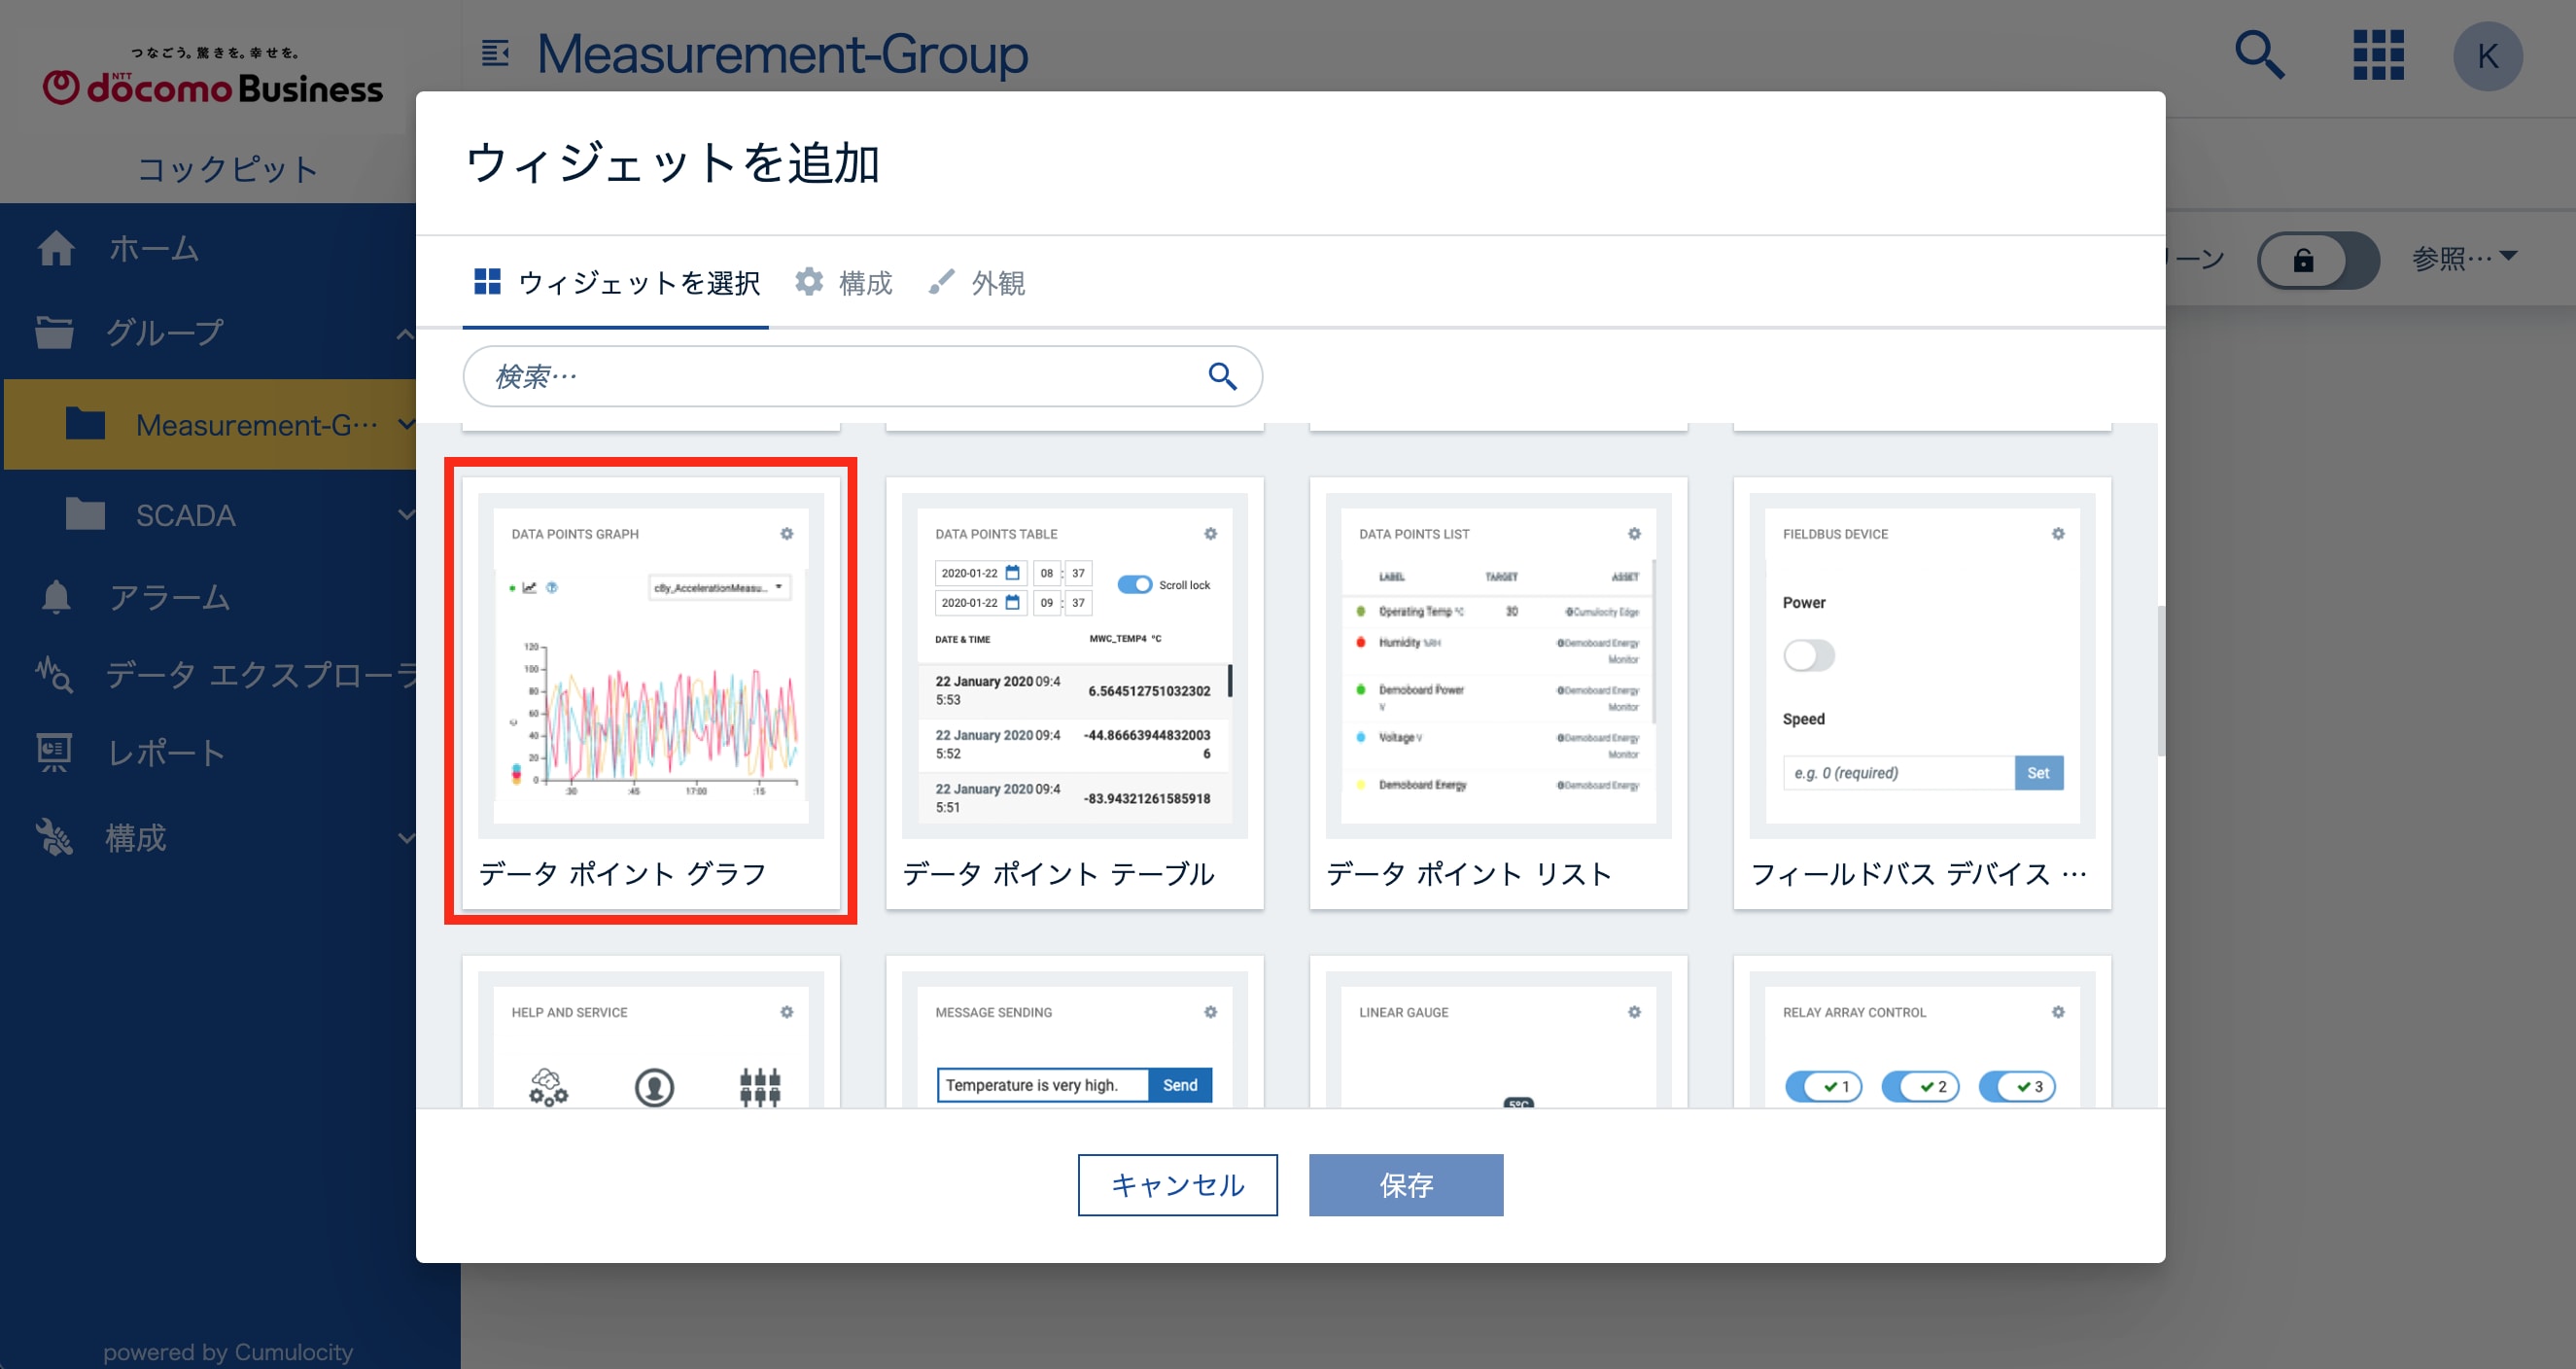This screenshot has height=1369, width=2576.
Task: Click the brush icon on 外観 tab
Action: click(940, 282)
